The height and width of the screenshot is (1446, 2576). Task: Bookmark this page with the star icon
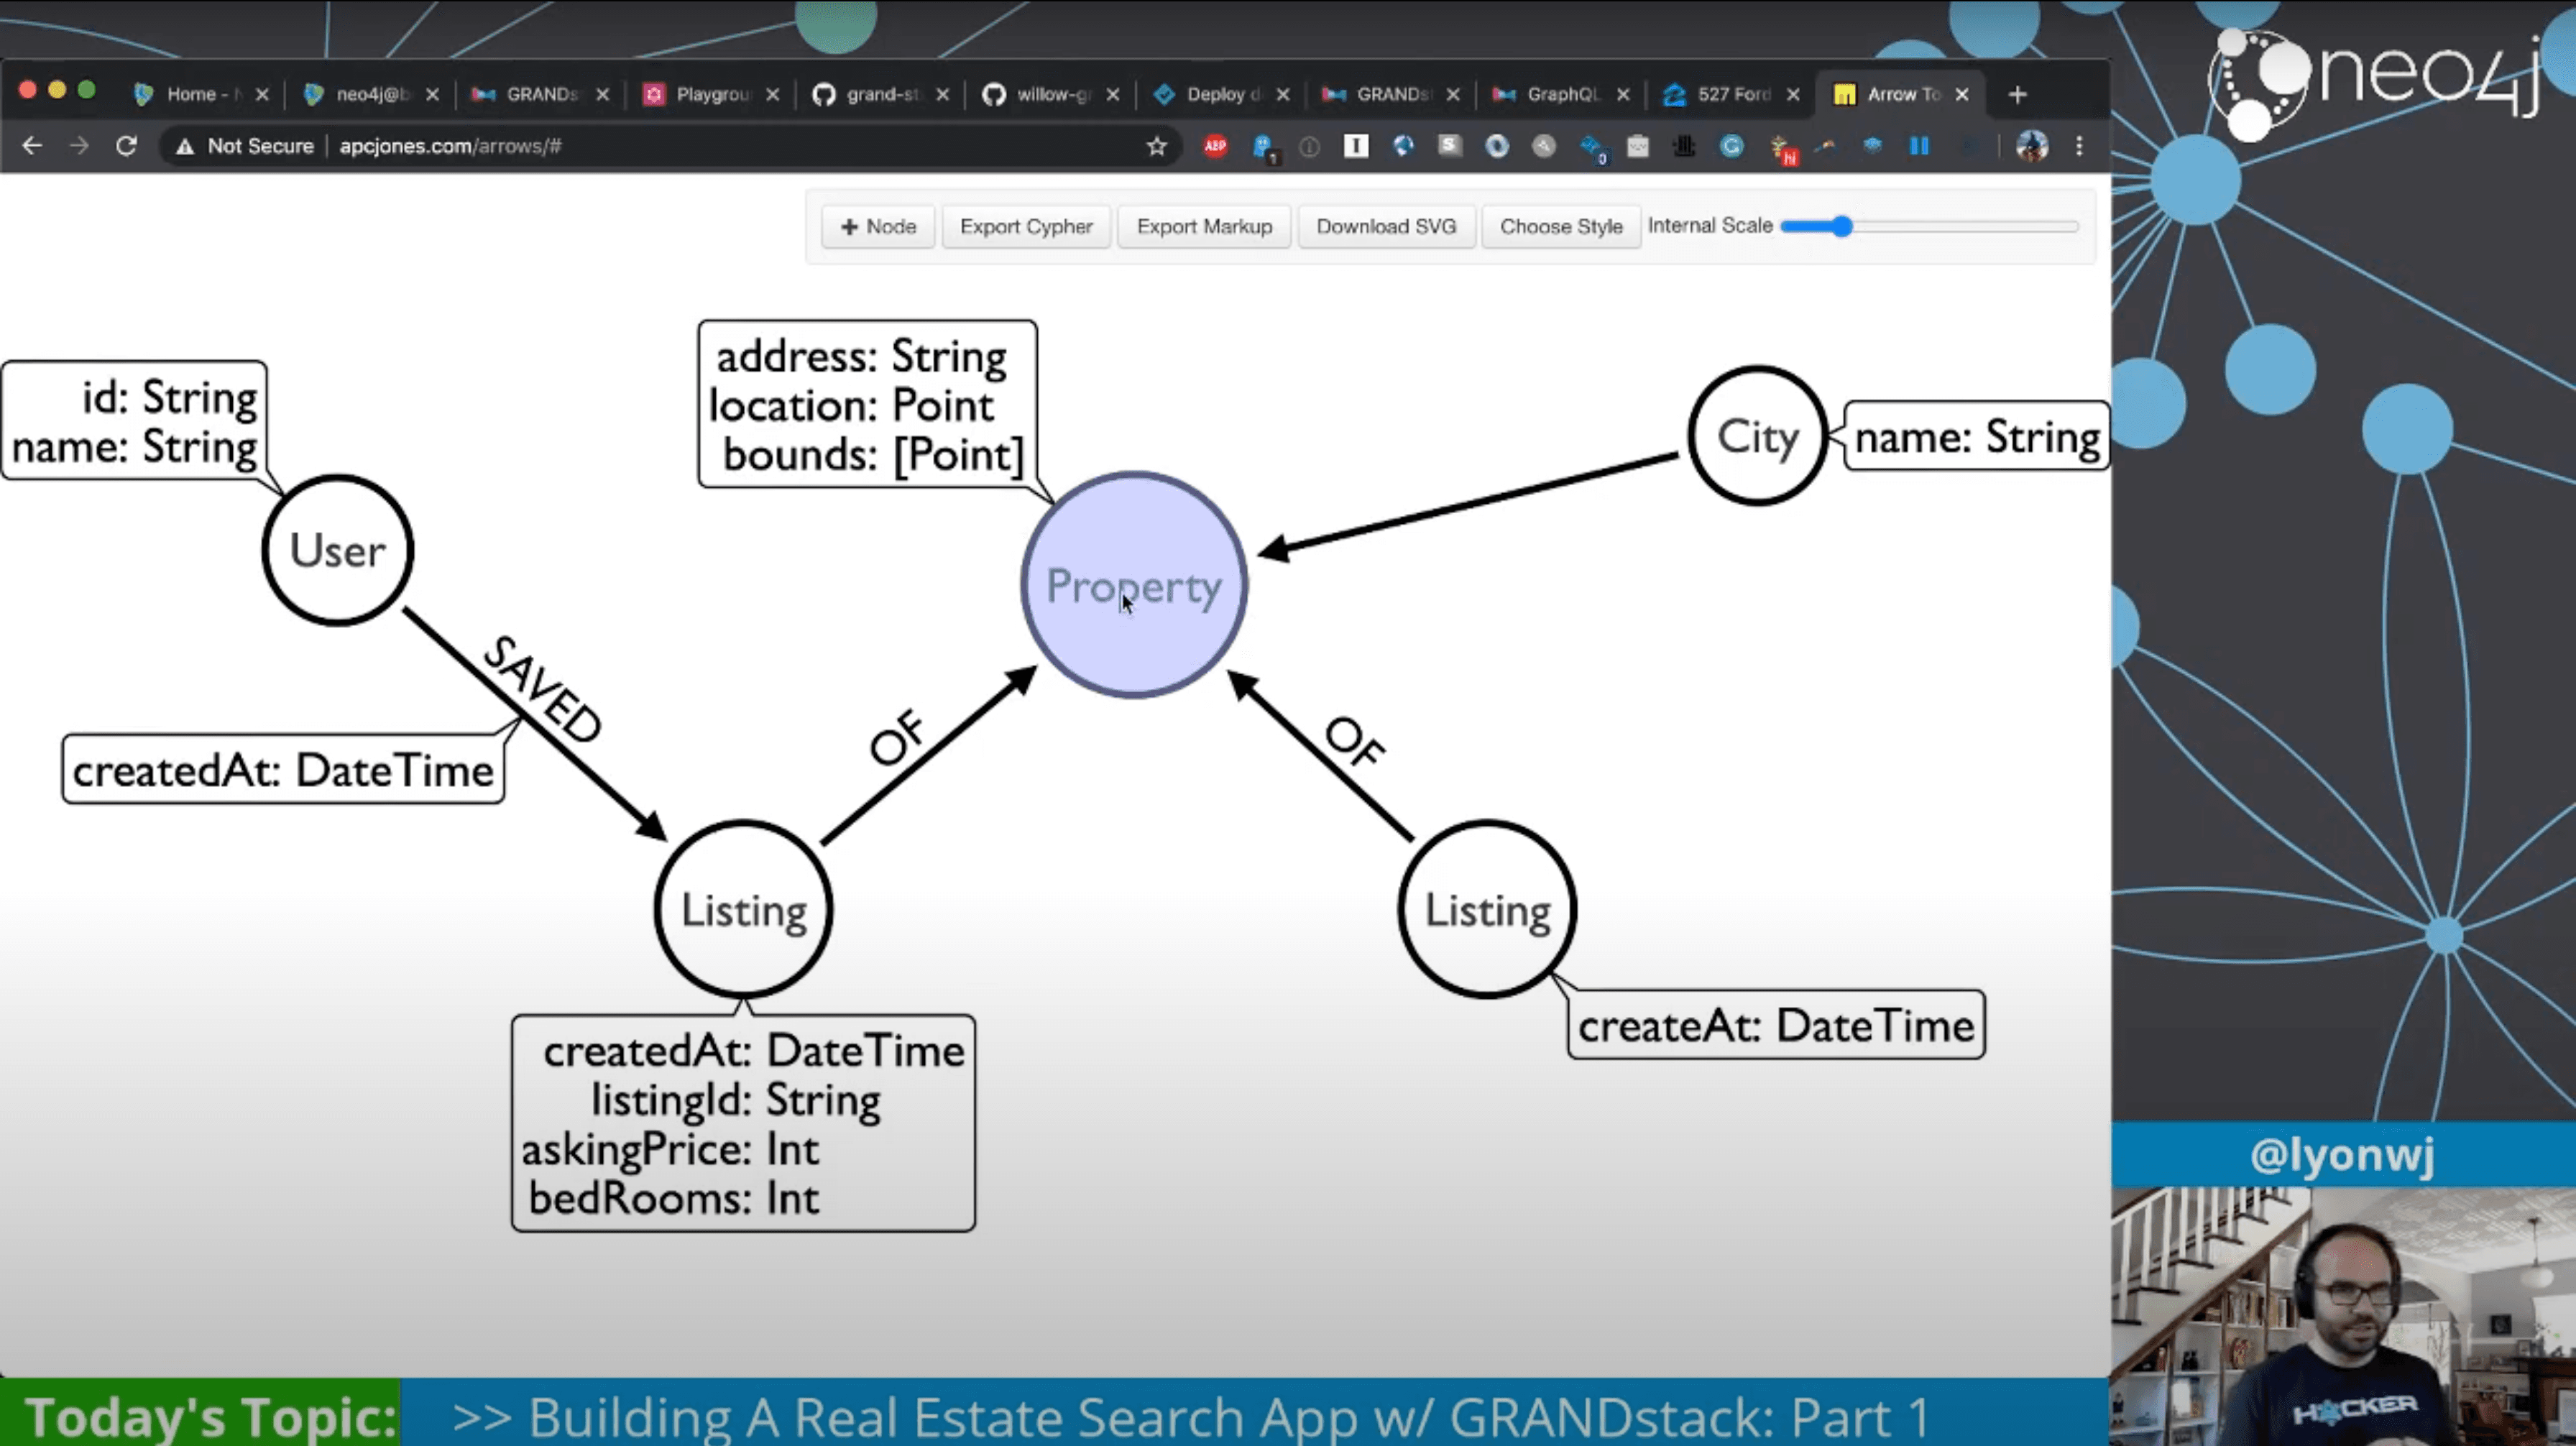pos(1157,146)
